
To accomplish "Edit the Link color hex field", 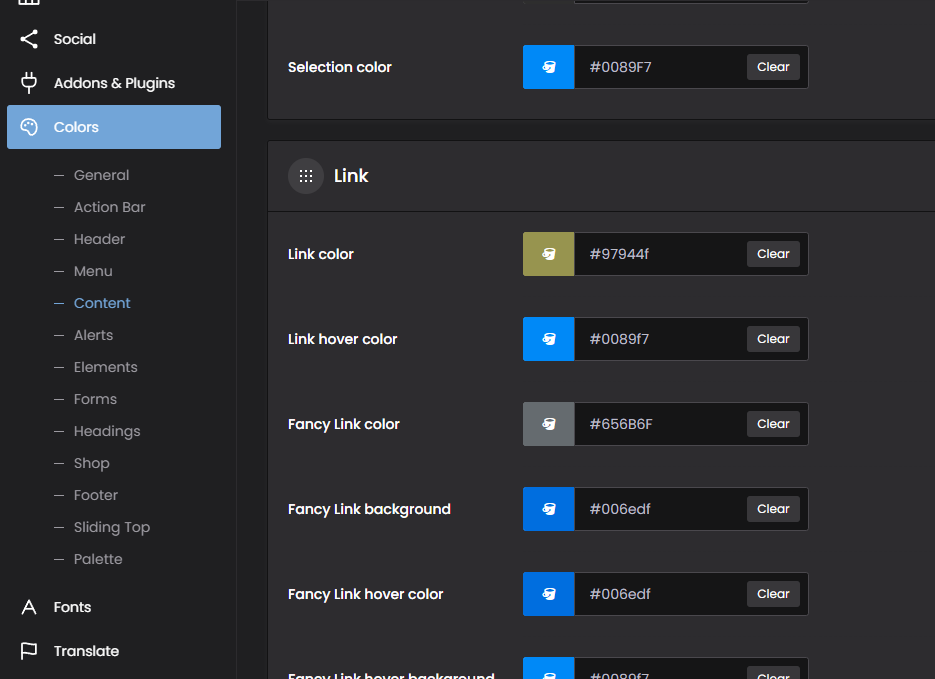I will point(660,254).
